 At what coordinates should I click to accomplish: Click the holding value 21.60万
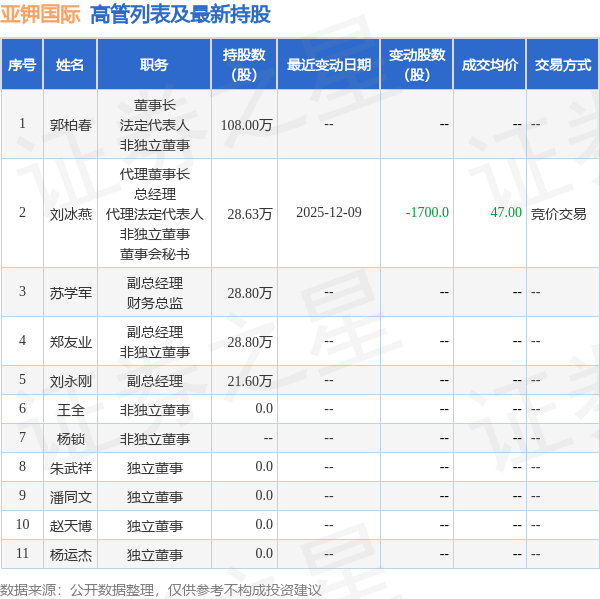249,381
